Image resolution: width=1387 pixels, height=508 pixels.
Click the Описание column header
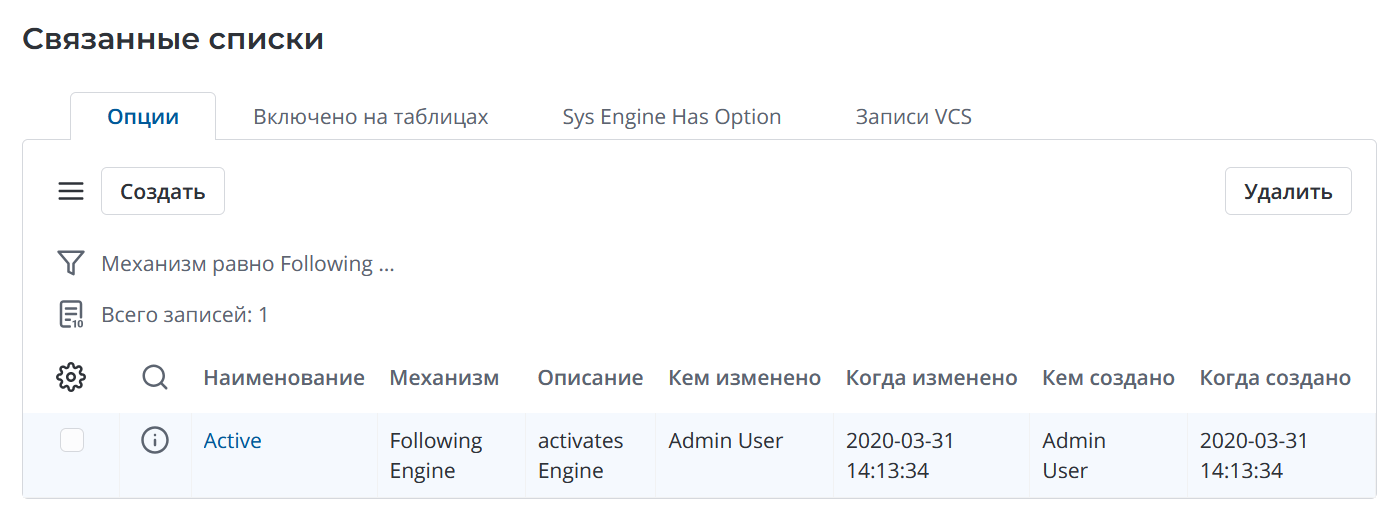point(590,378)
